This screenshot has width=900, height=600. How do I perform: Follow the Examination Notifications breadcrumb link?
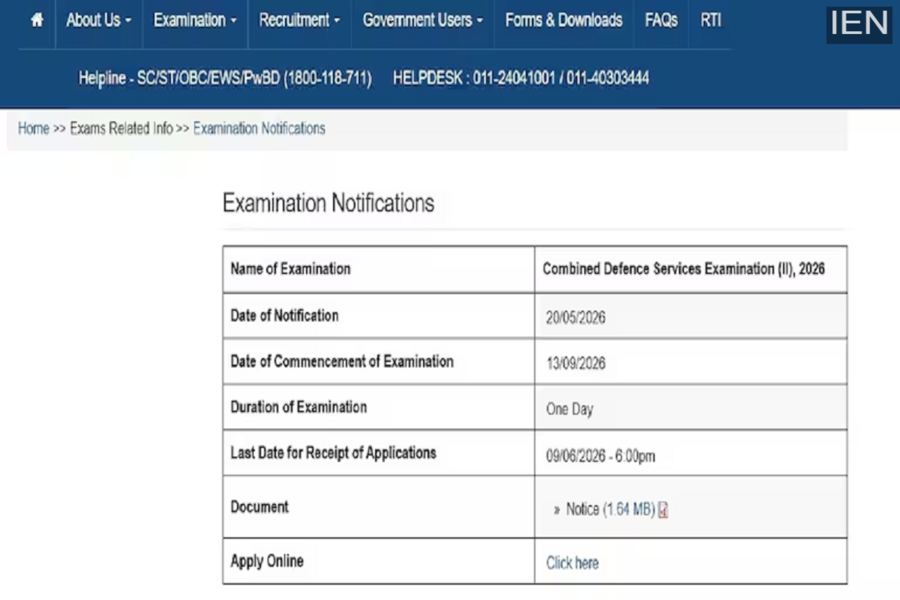(x=259, y=129)
